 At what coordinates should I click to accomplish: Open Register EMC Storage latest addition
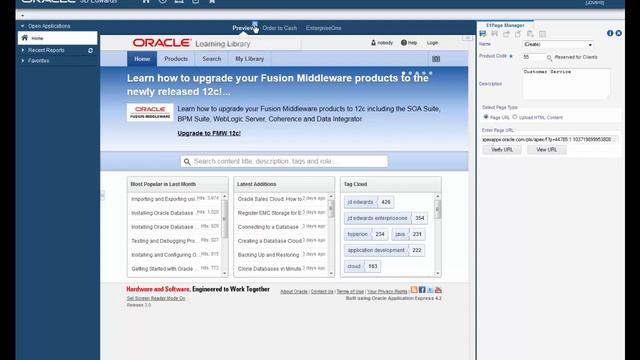(x=269, y=213)
